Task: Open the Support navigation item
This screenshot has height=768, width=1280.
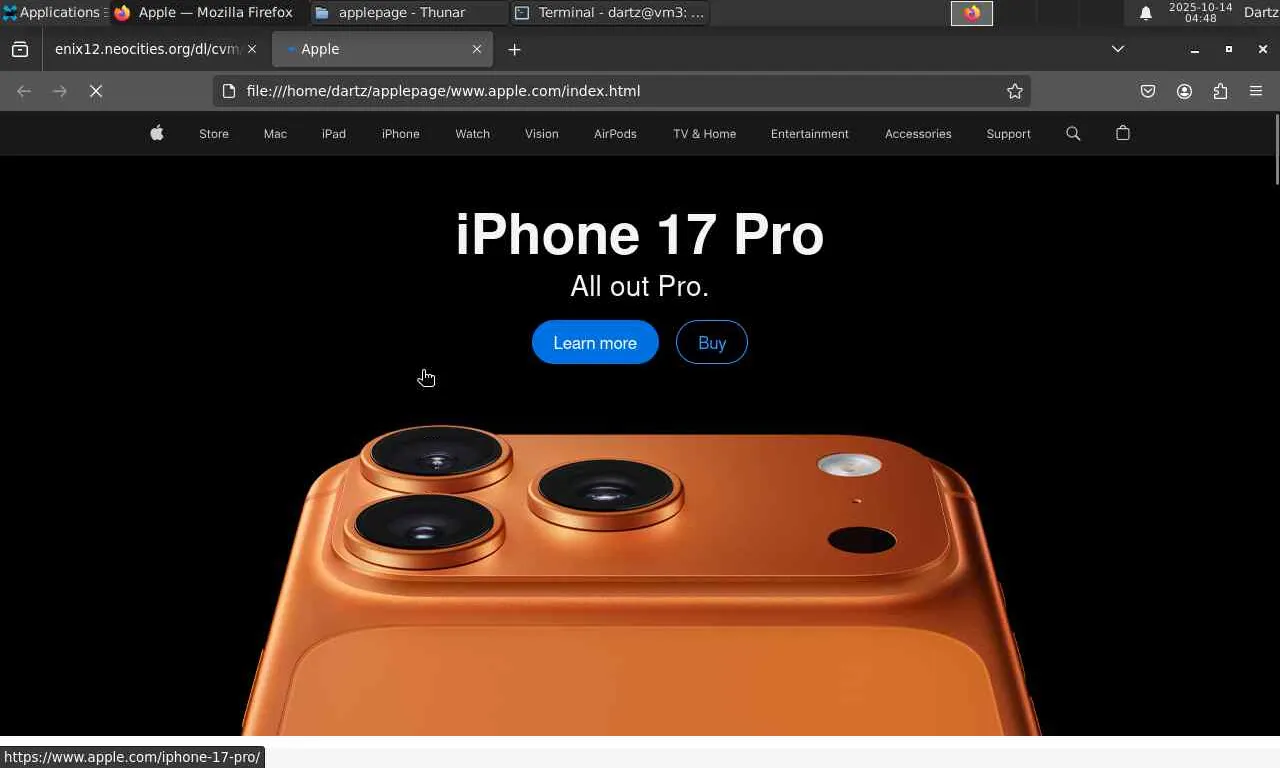Action: pos(1008,134)
